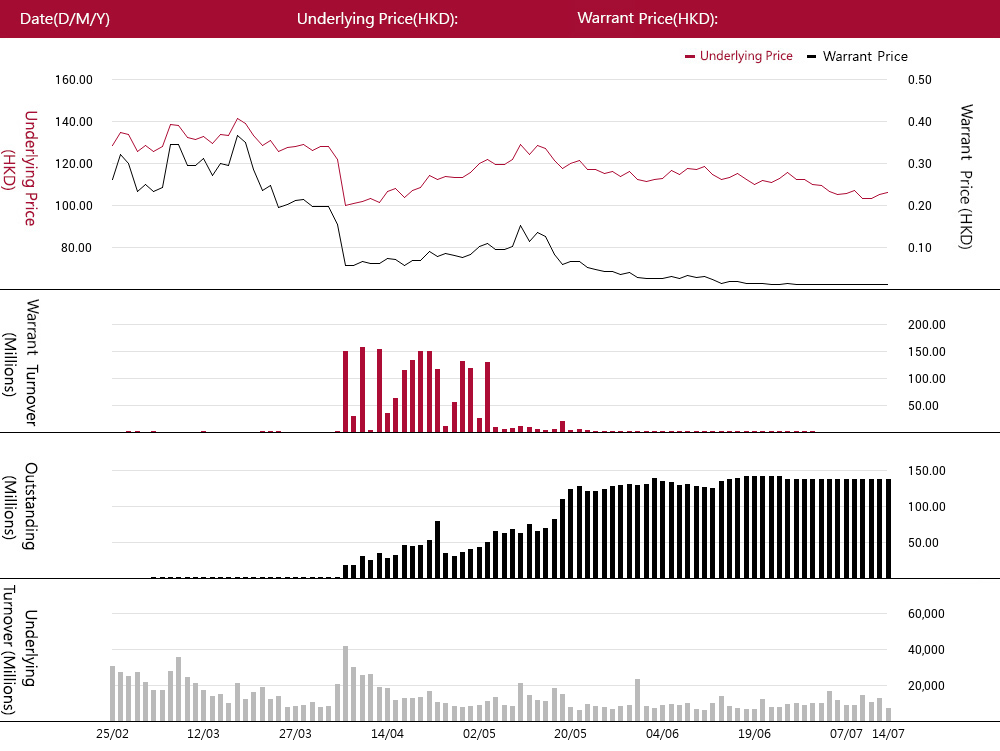Click the 14/04 date on the x-axis
Image resolution: width=1000 pixels, height=751 pixels.
point(387,734)
